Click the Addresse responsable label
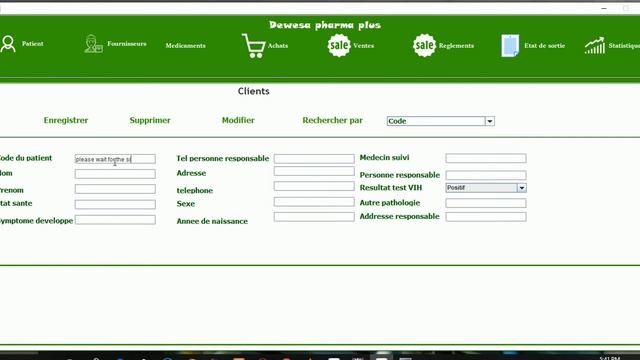The height and width of the screenshot is (360, 640). point(399,216)
